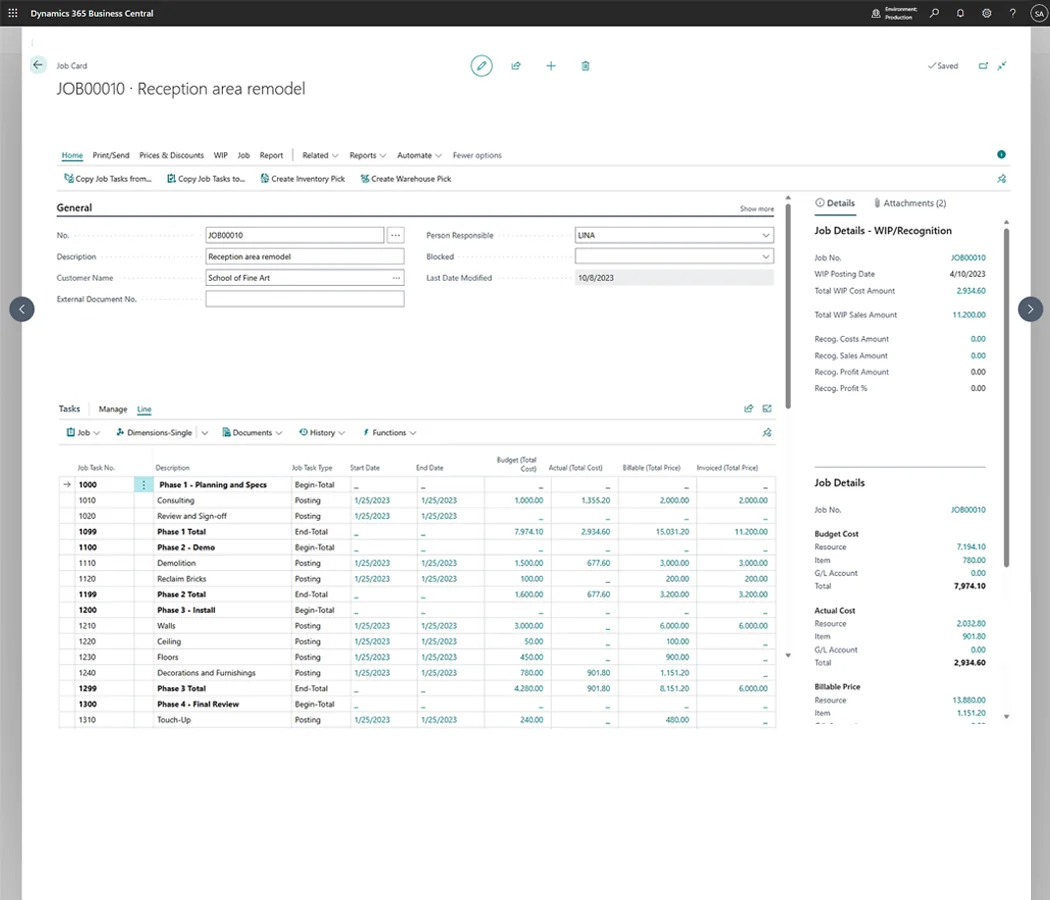The image size is (1050, 900).
Task: Switch to Attachments (2) tab
Action: click(x=910, y=203)
